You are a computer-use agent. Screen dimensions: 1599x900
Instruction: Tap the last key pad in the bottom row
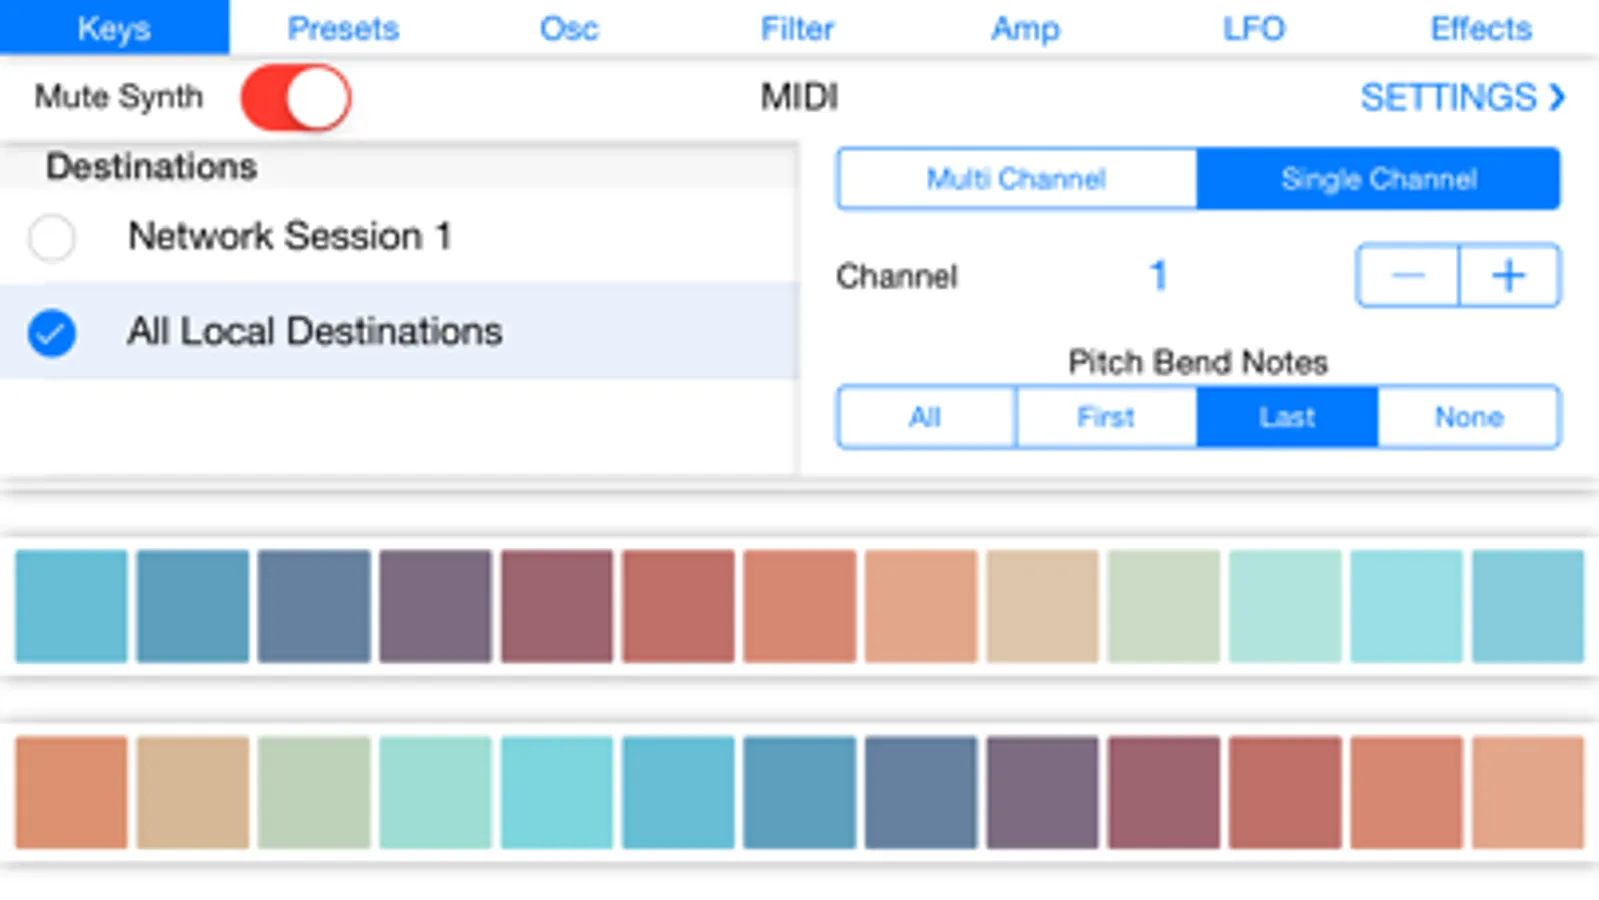pyautogui.click(x=1527, y=792)
